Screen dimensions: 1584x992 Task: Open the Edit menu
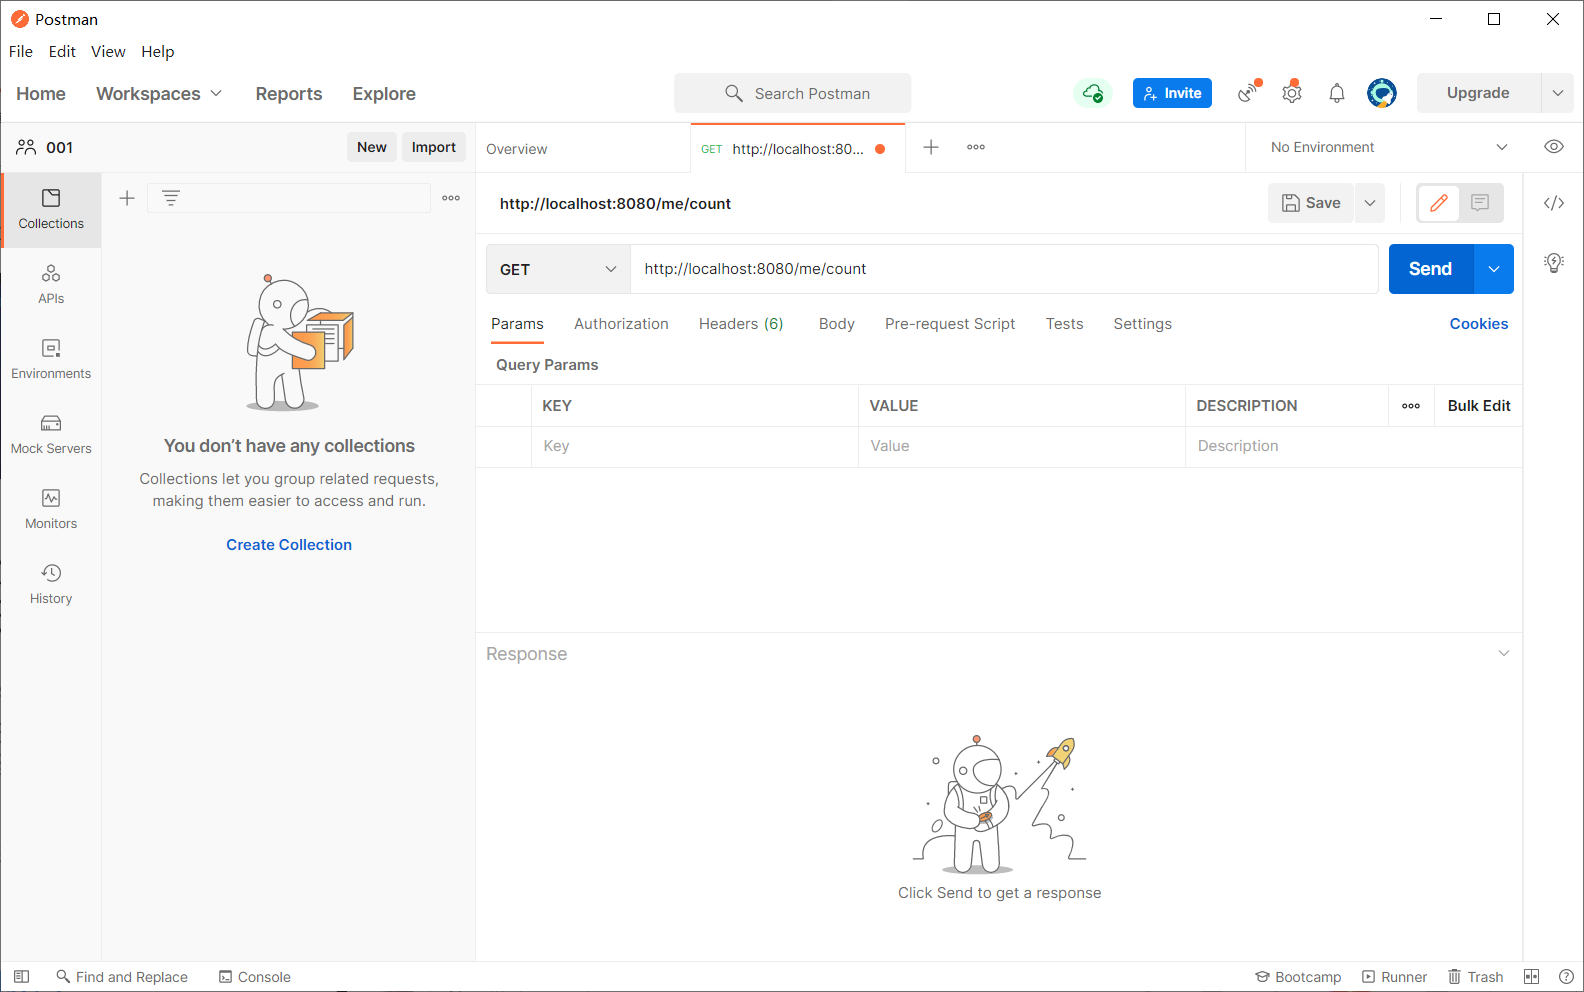(62, 51)
